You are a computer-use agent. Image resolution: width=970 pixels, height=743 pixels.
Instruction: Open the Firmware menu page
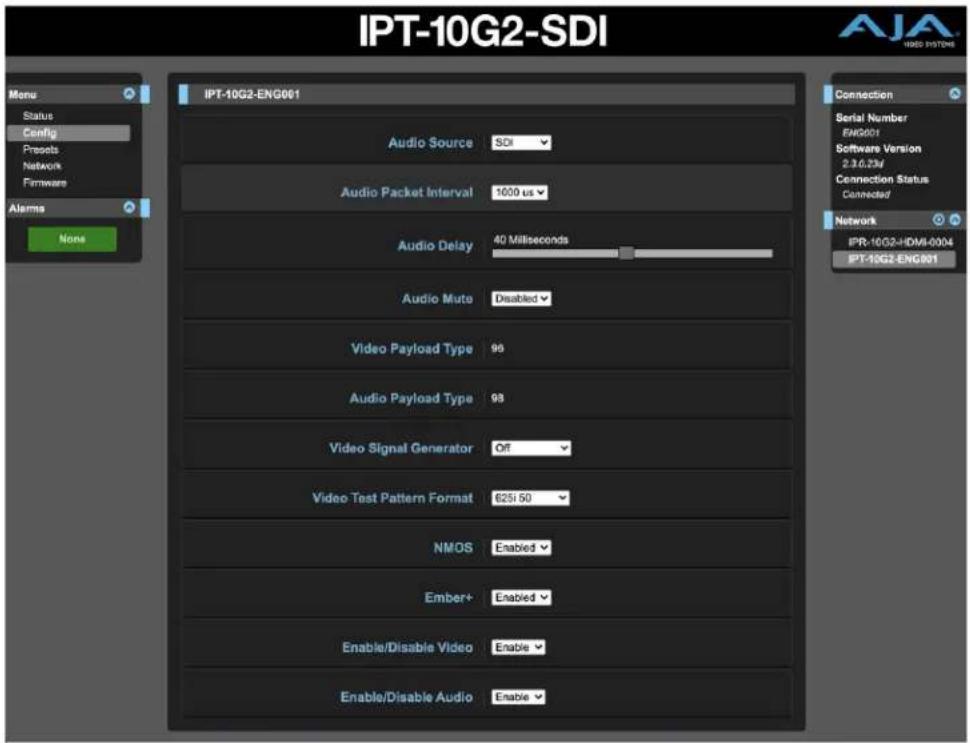pos(45,183)
